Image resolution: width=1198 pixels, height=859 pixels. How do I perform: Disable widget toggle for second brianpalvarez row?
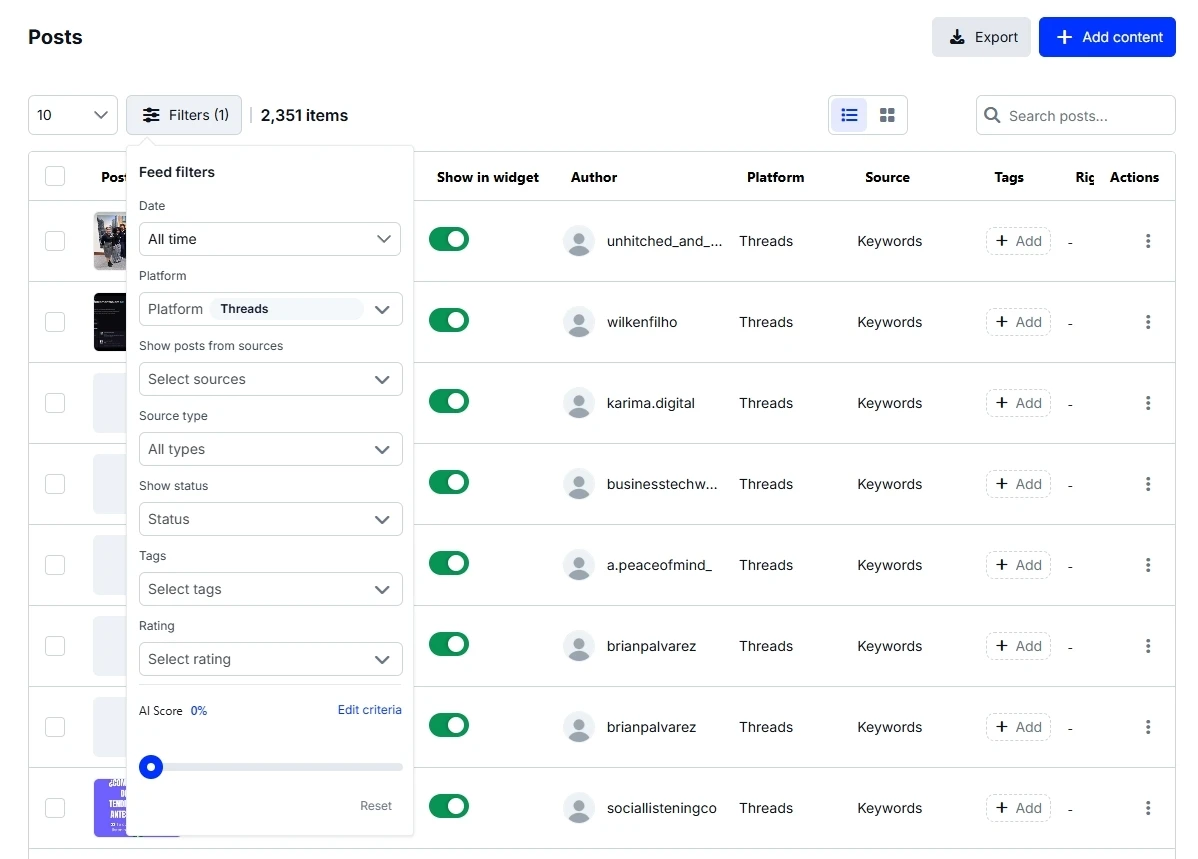(448, 725)
